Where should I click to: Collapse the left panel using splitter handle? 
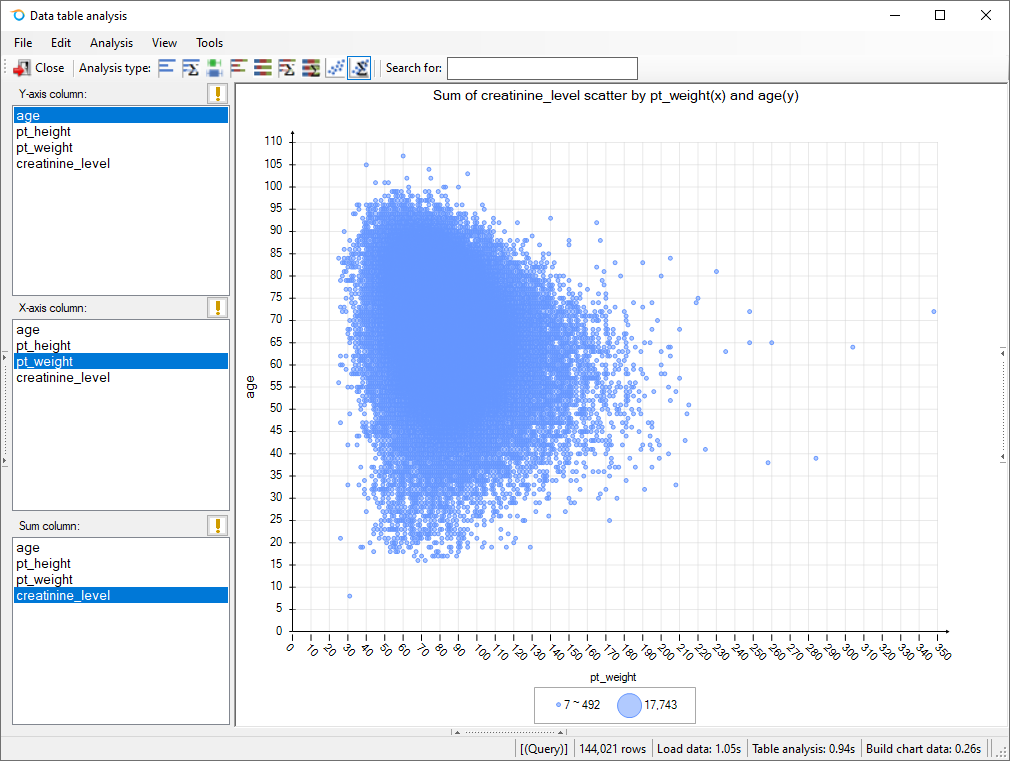click(4, 408)
